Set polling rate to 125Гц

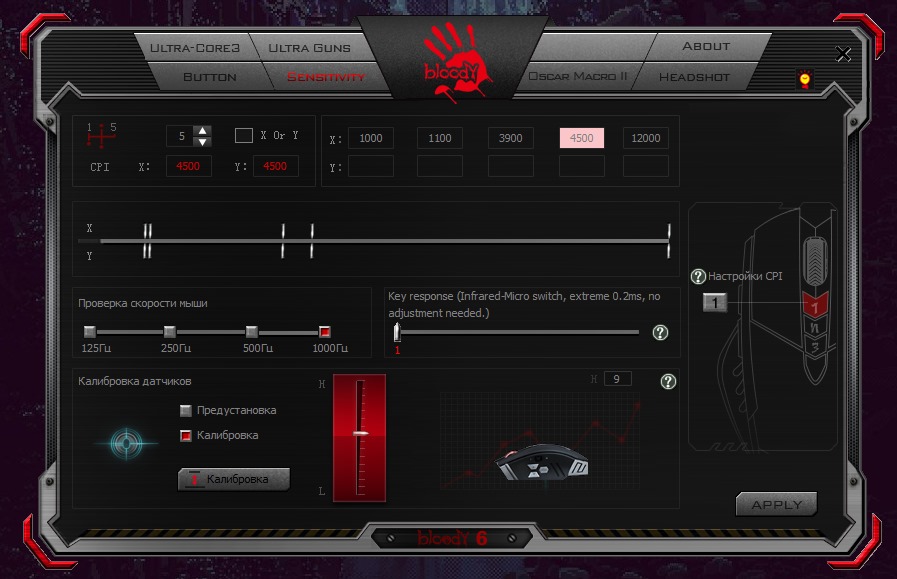pos(90,331)
